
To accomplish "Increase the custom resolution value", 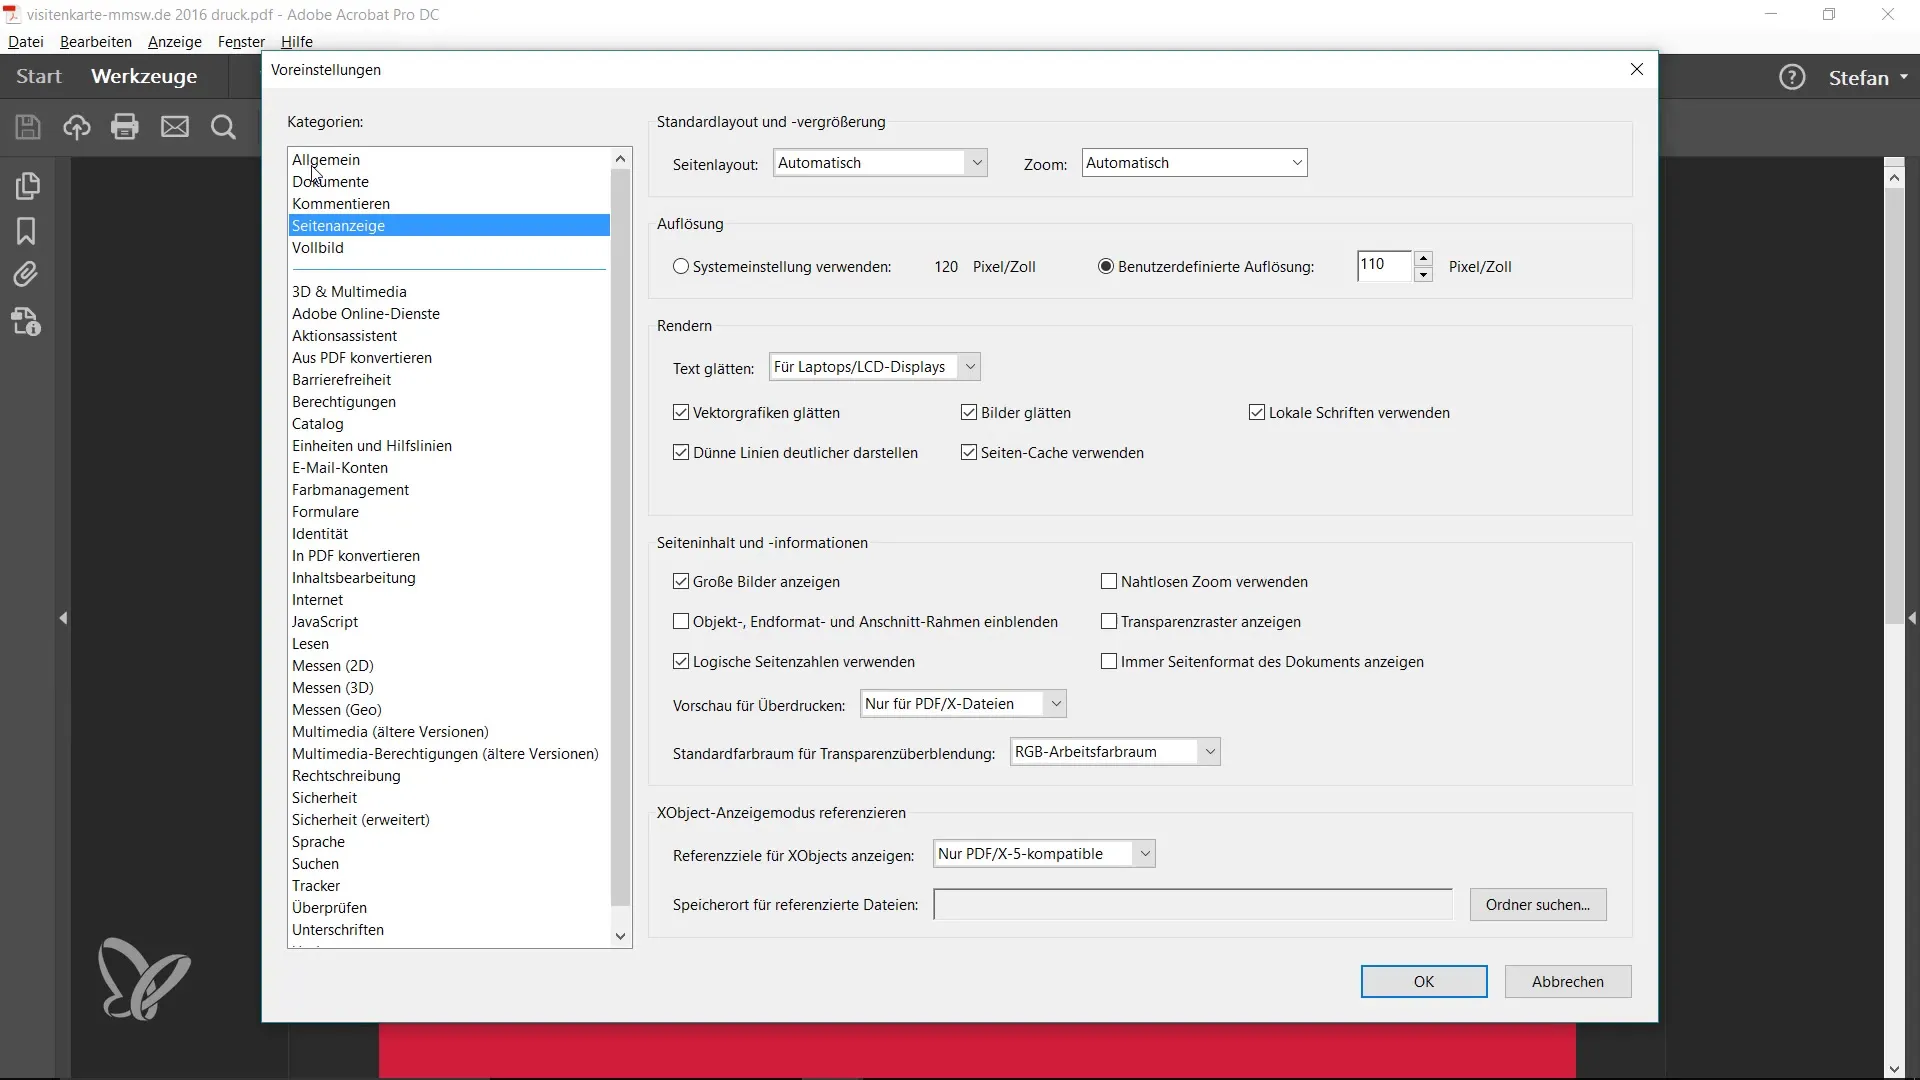I will pos(1424,259).
